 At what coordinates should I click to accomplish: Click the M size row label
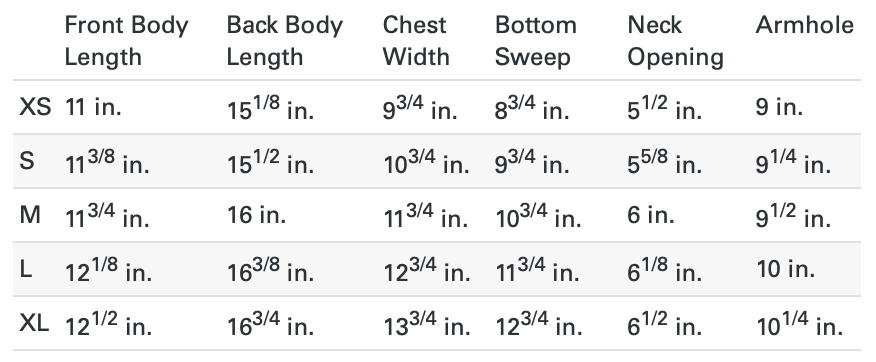(30, 215)
